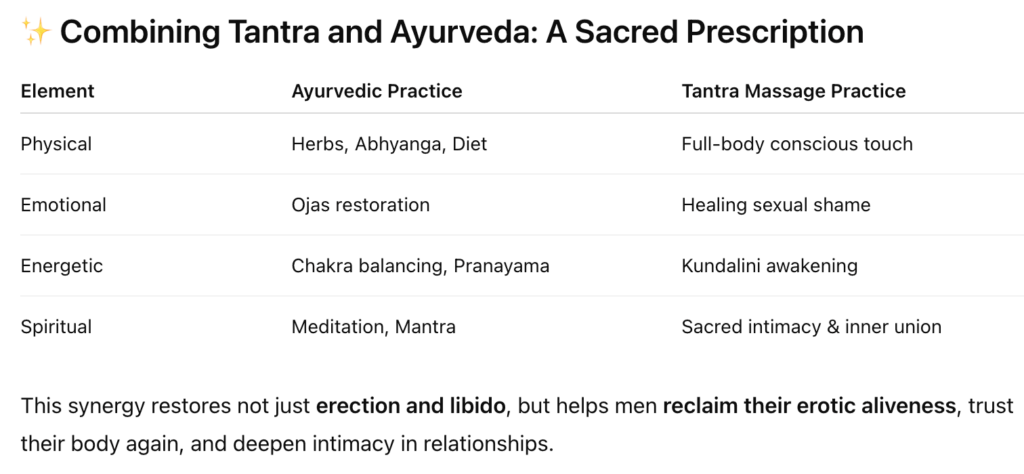Select the 'Chakra balancing, Pranayama' cell
Image resolution: width=1024 pixels, height=474 pixels.
click(x=420, y=266)
